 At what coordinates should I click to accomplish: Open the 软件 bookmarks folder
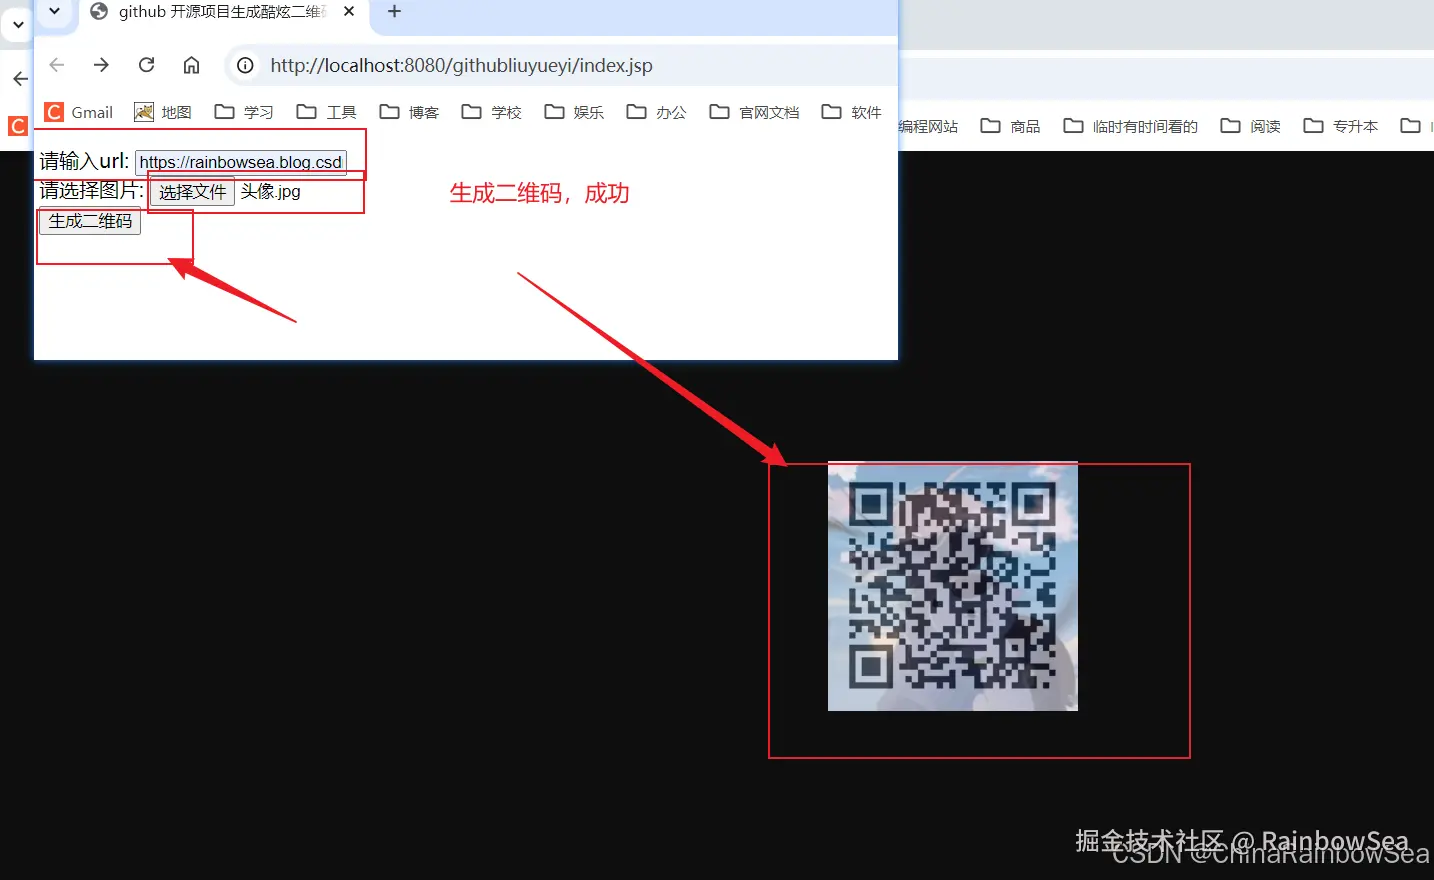click(851, 112)
